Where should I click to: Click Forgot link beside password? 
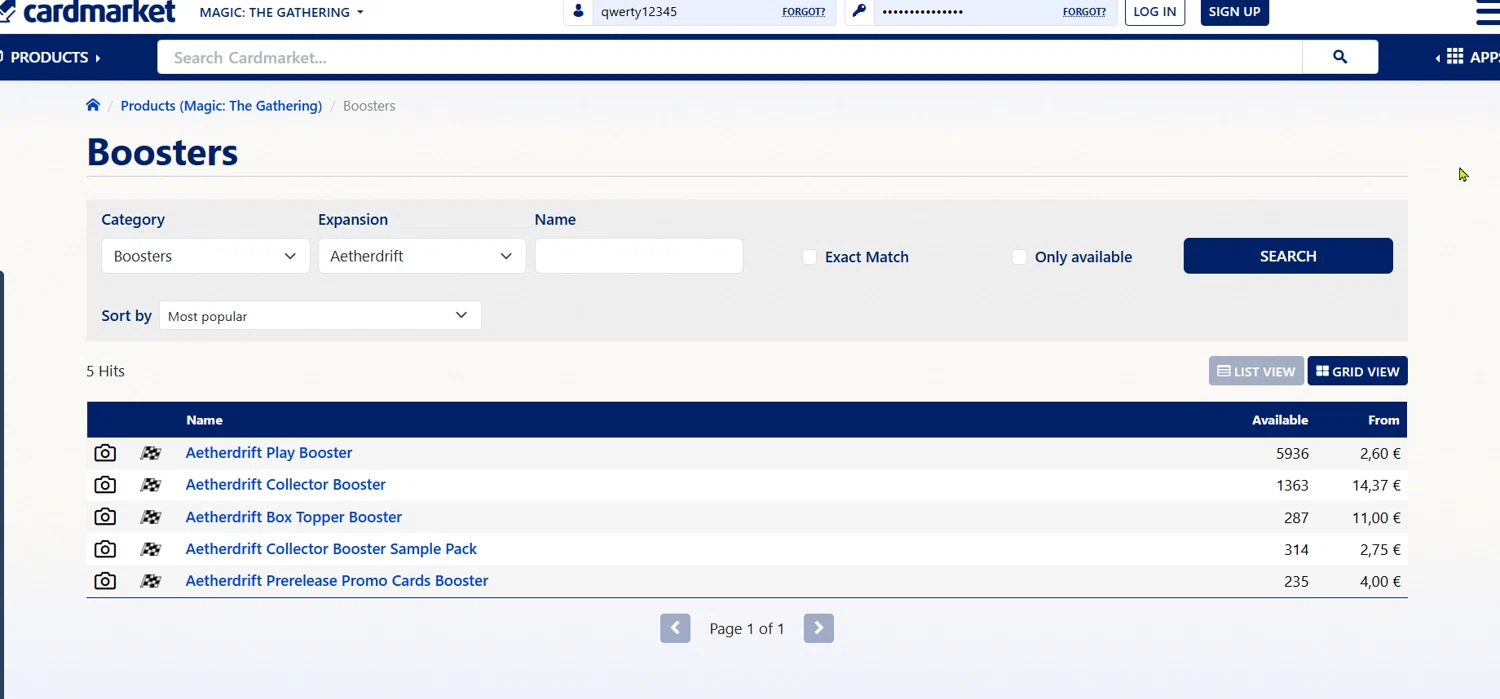(x=1084, y=12)
